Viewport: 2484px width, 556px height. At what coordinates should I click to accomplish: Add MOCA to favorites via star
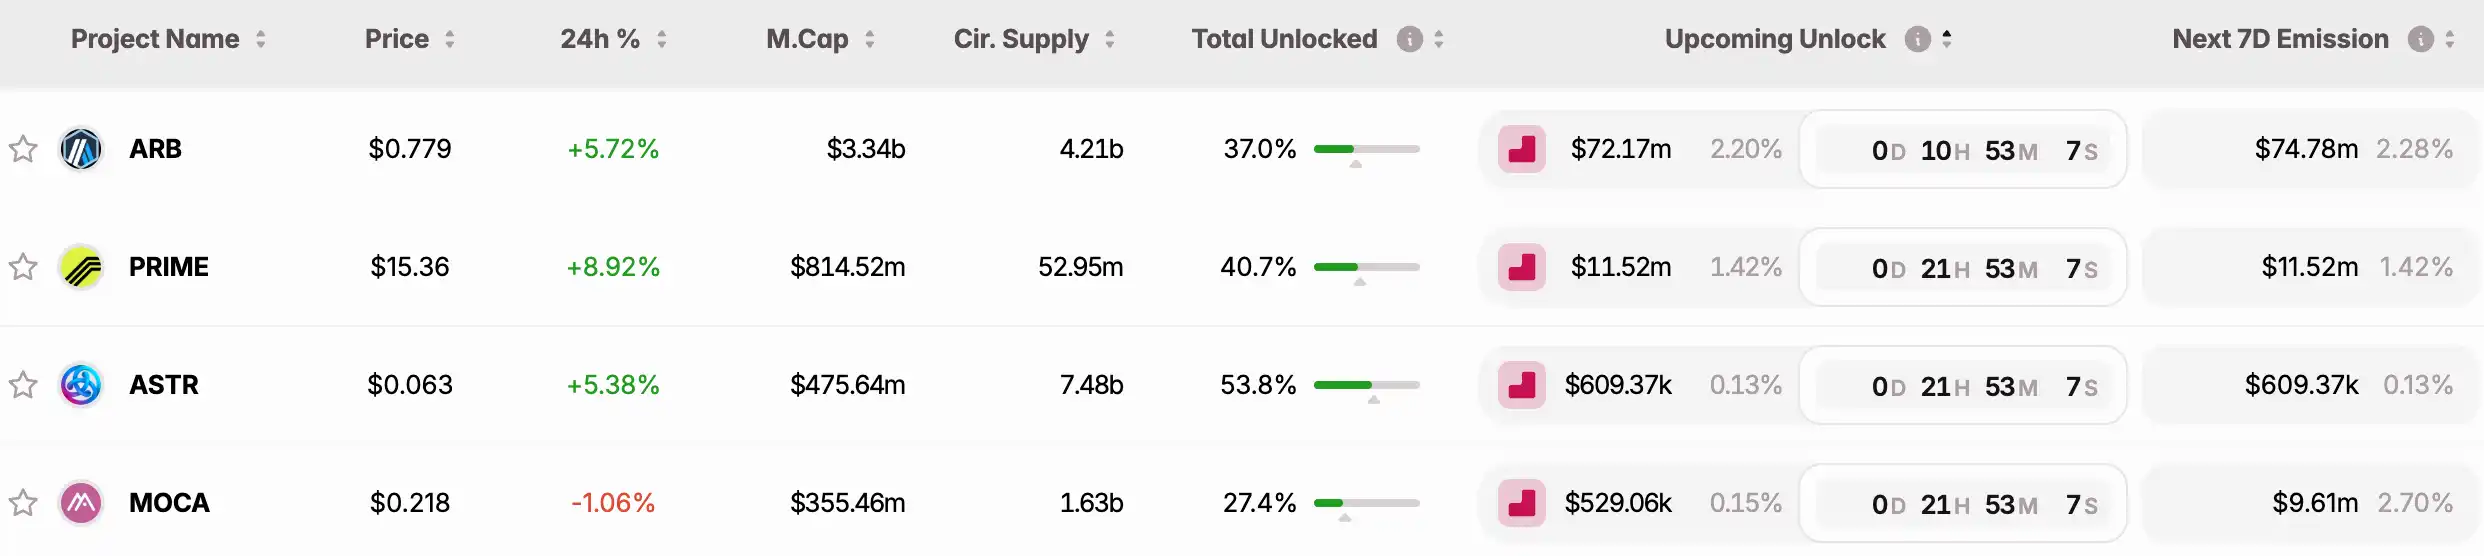click(x=23, y=503)
